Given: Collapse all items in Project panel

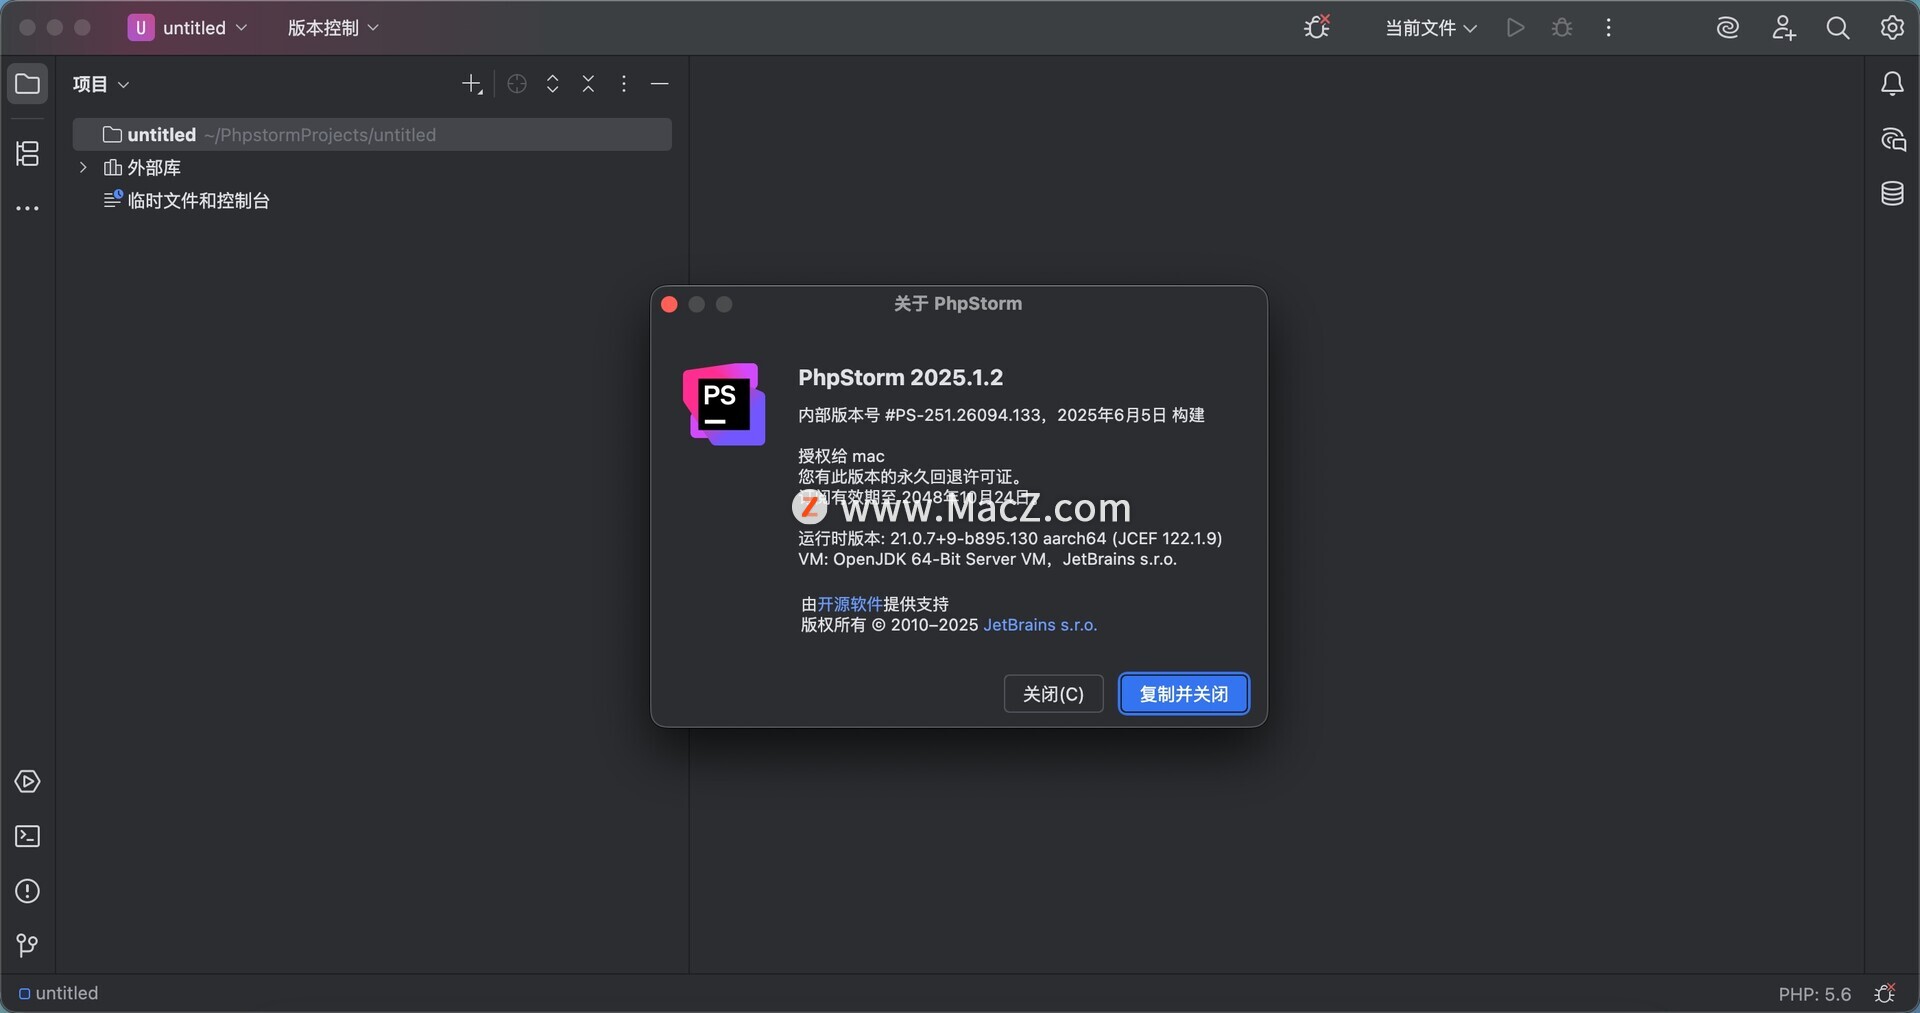Looking at the screenshot, I should point(588,84).
